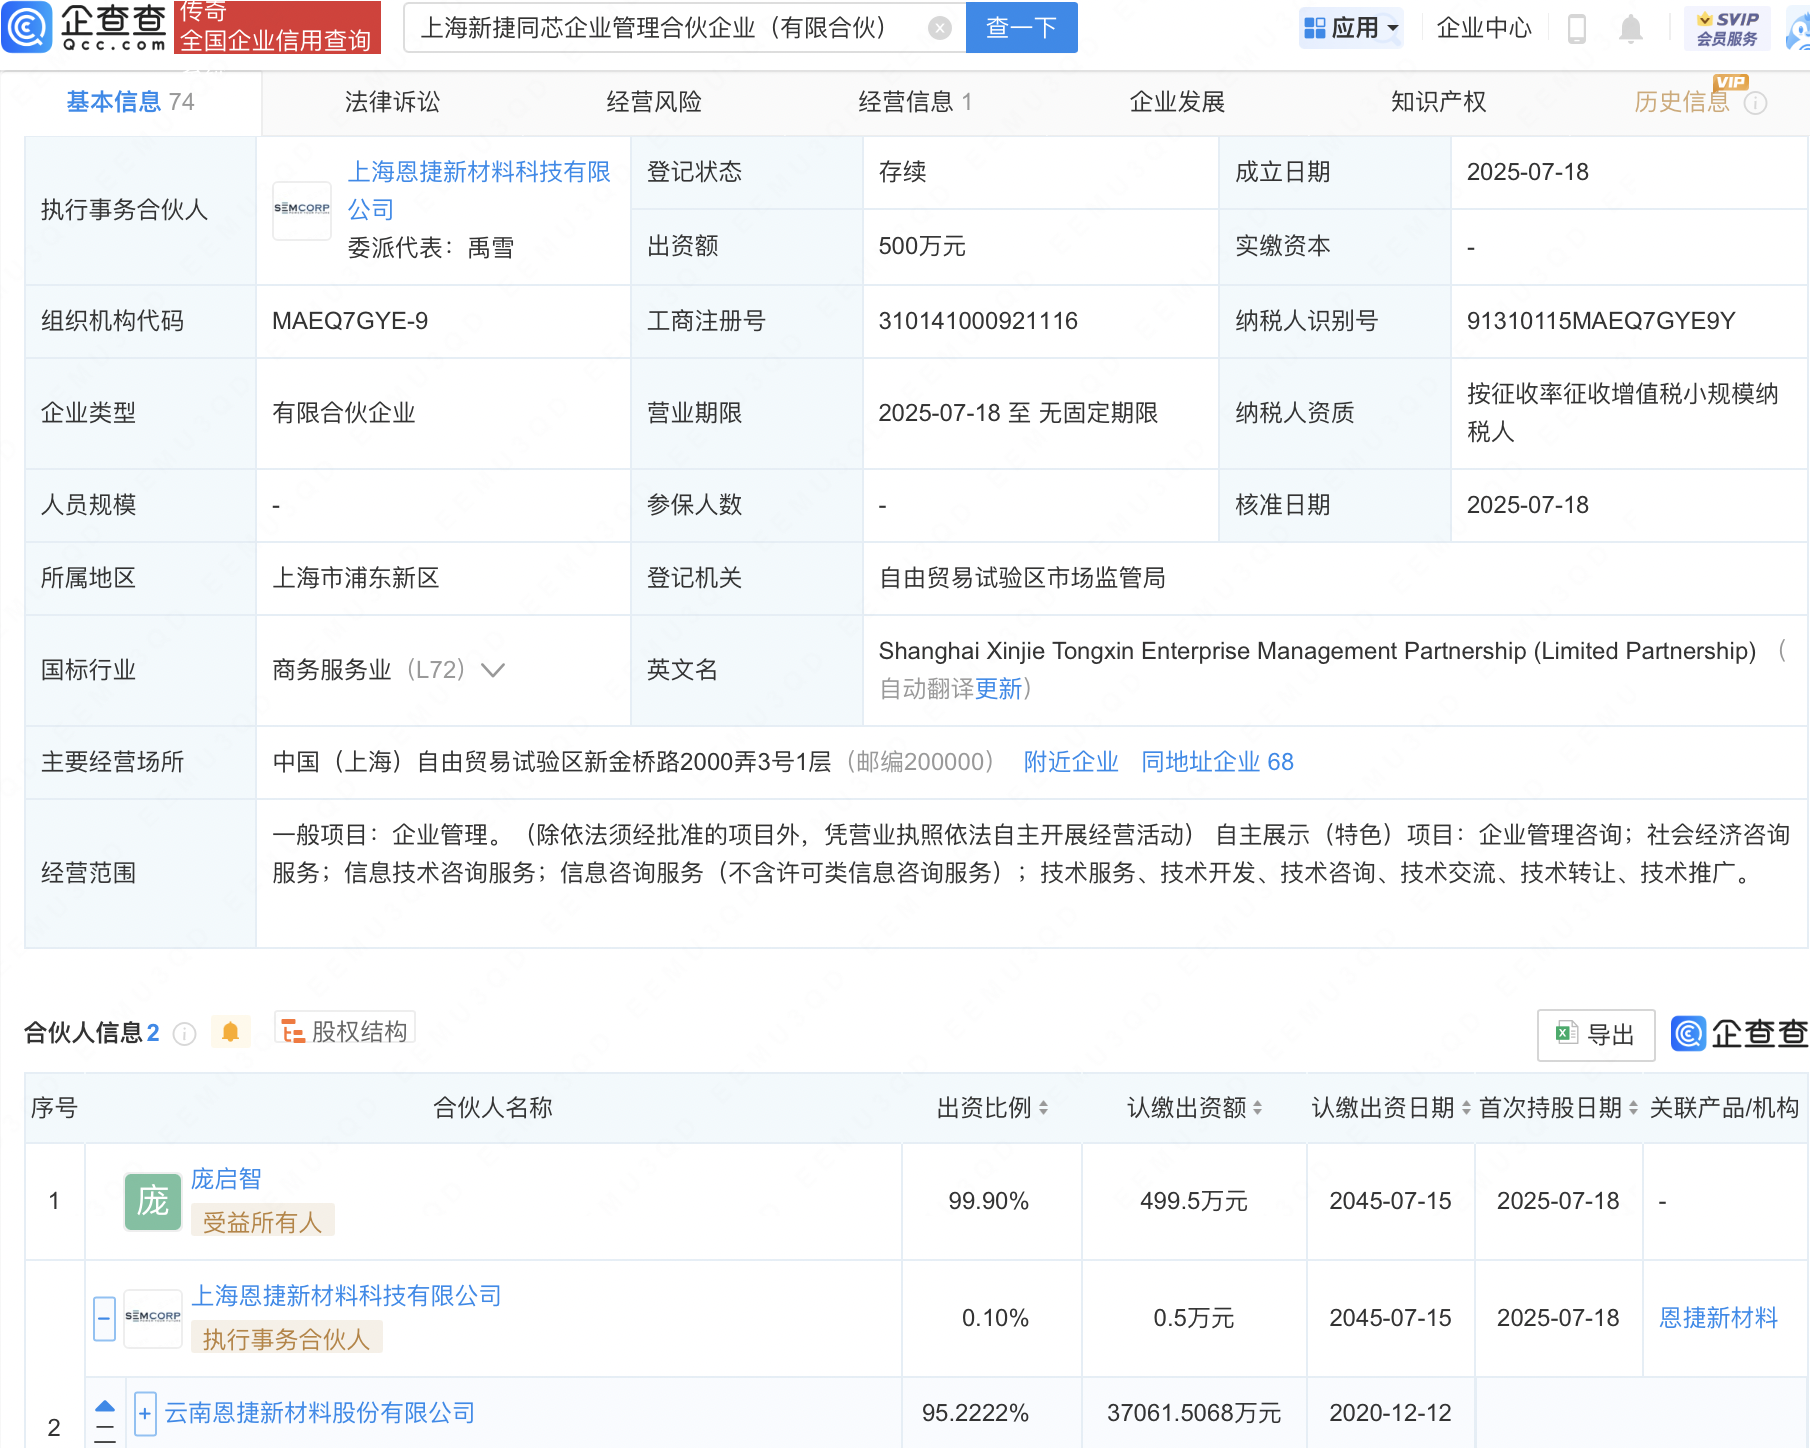Image resolution: width=1810 pixels, height=1448 pixels.
Task: Open 恩捷新材料 related product link
Action: [x=1718, y=1318]
